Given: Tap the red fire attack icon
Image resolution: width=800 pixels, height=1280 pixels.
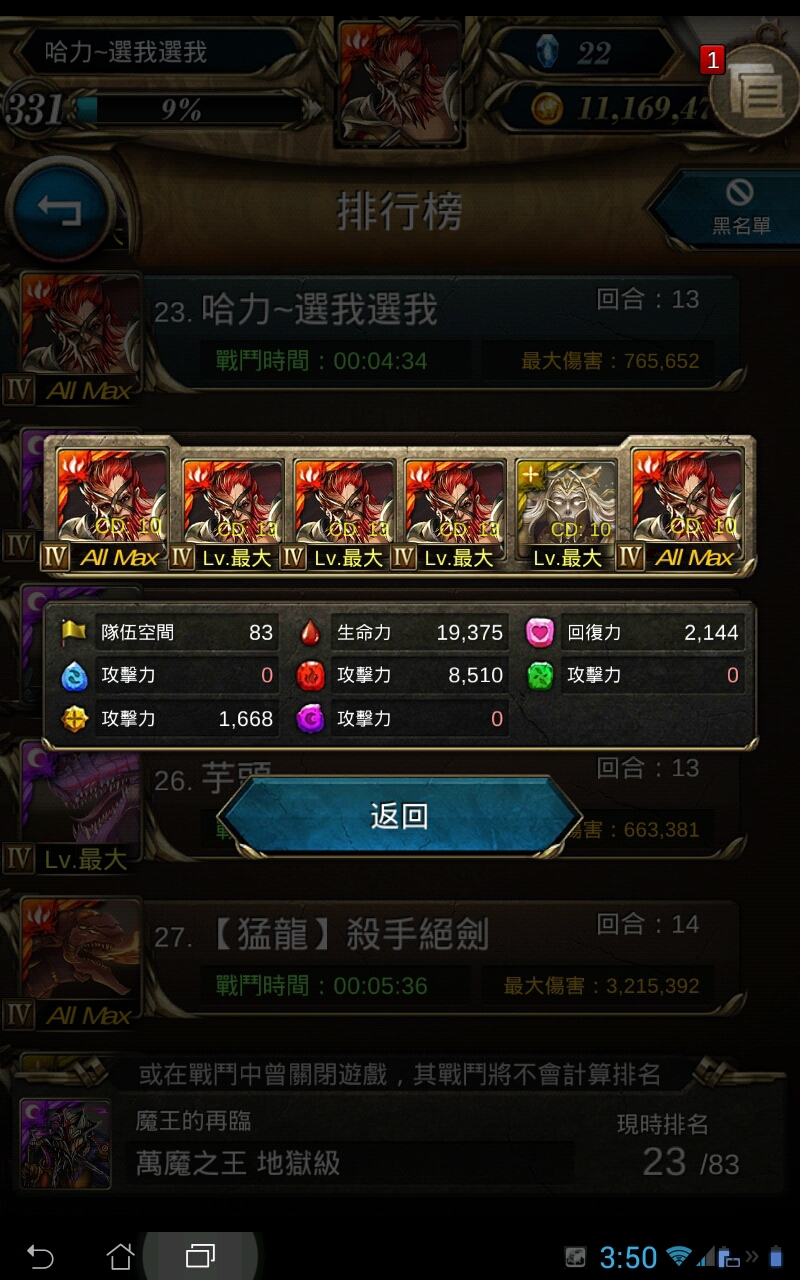Looking at the screenshot, I should pos(312,676).
